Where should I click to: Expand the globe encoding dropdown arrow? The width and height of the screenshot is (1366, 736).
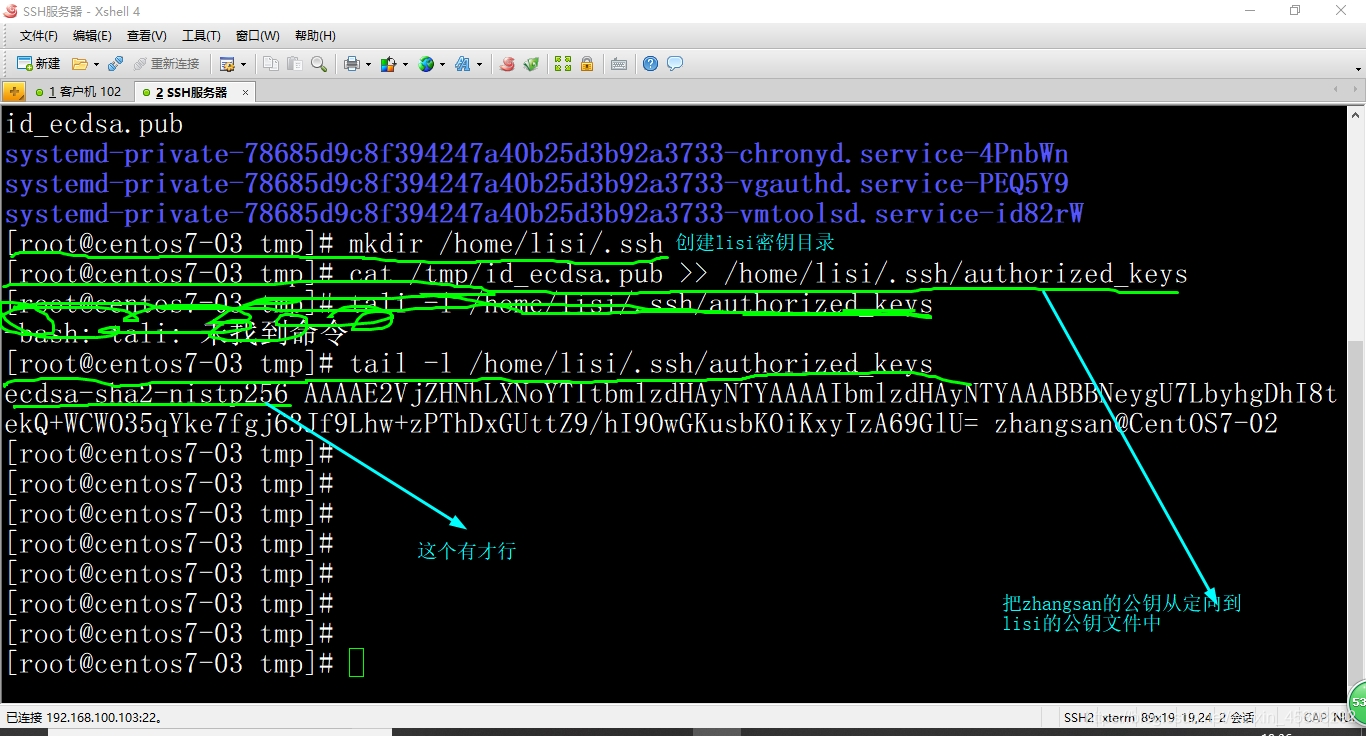443,64
